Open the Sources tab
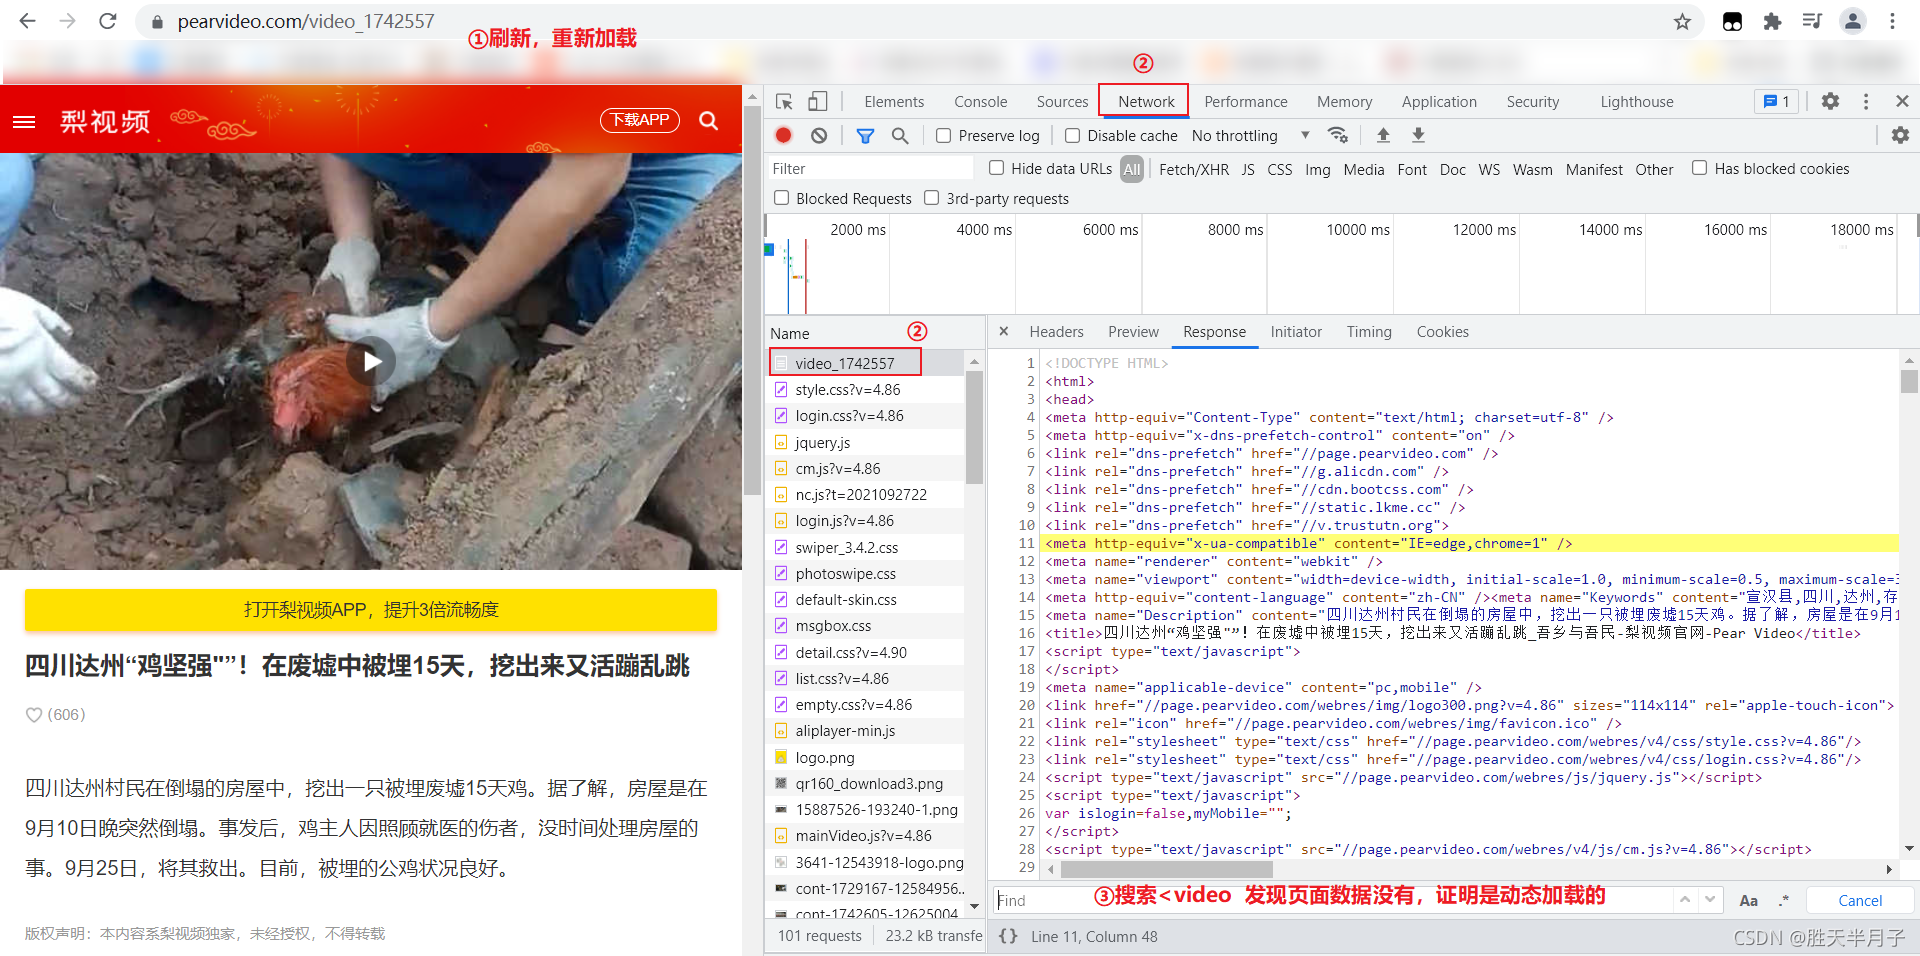This screenshot has height=956, width=1920. [x=1062, y=102]
